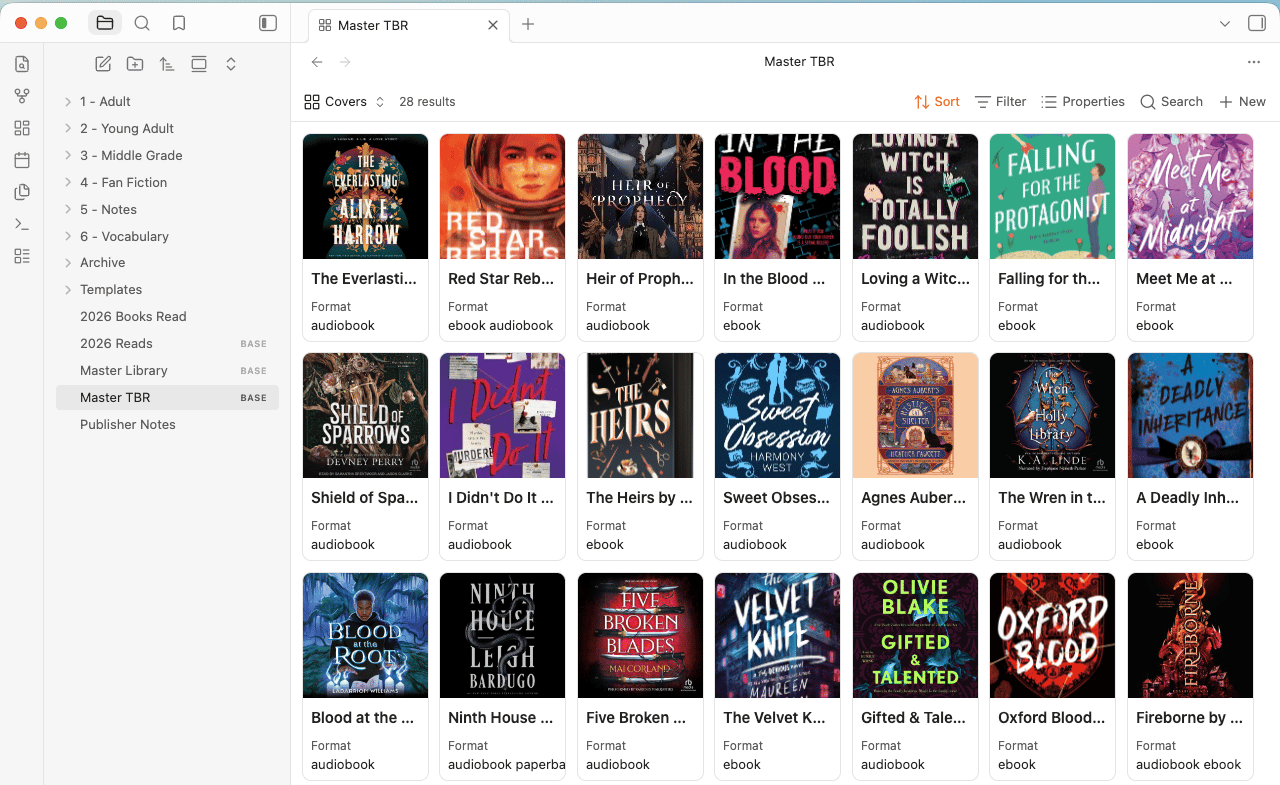The image size is (1280, 785).
Task: Open the 2026 Reads base file
Action: click(167, 343)
